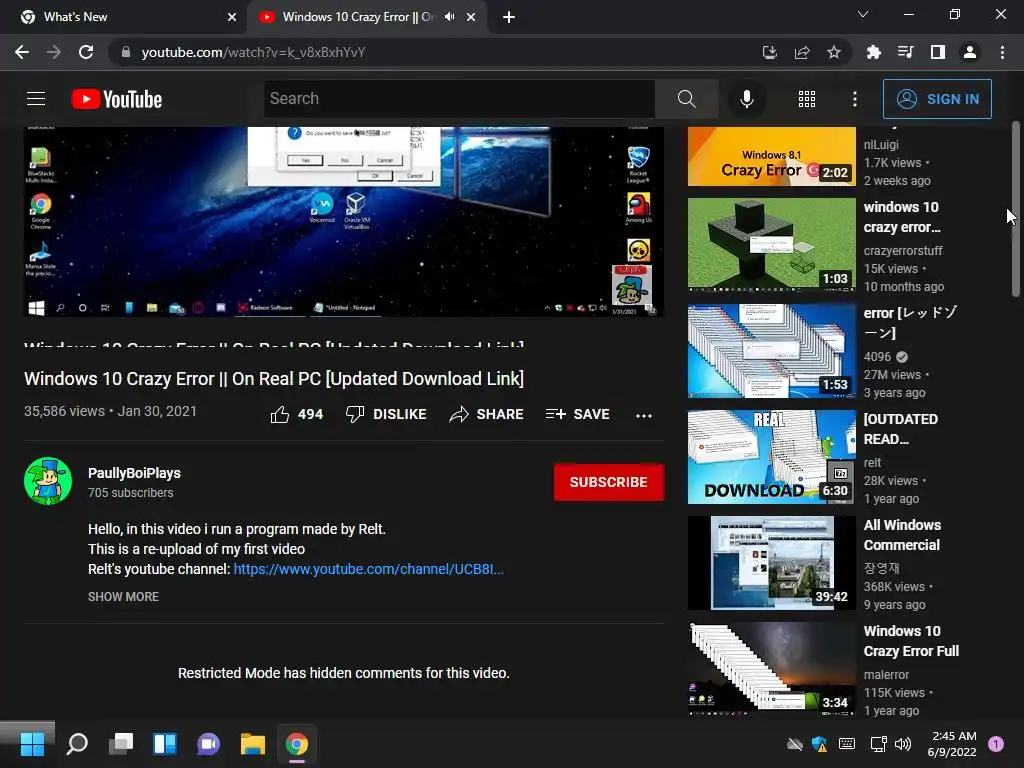Open Chrome extensions puzzle icon
1024x768 pixels.
[x=873, y=52]
